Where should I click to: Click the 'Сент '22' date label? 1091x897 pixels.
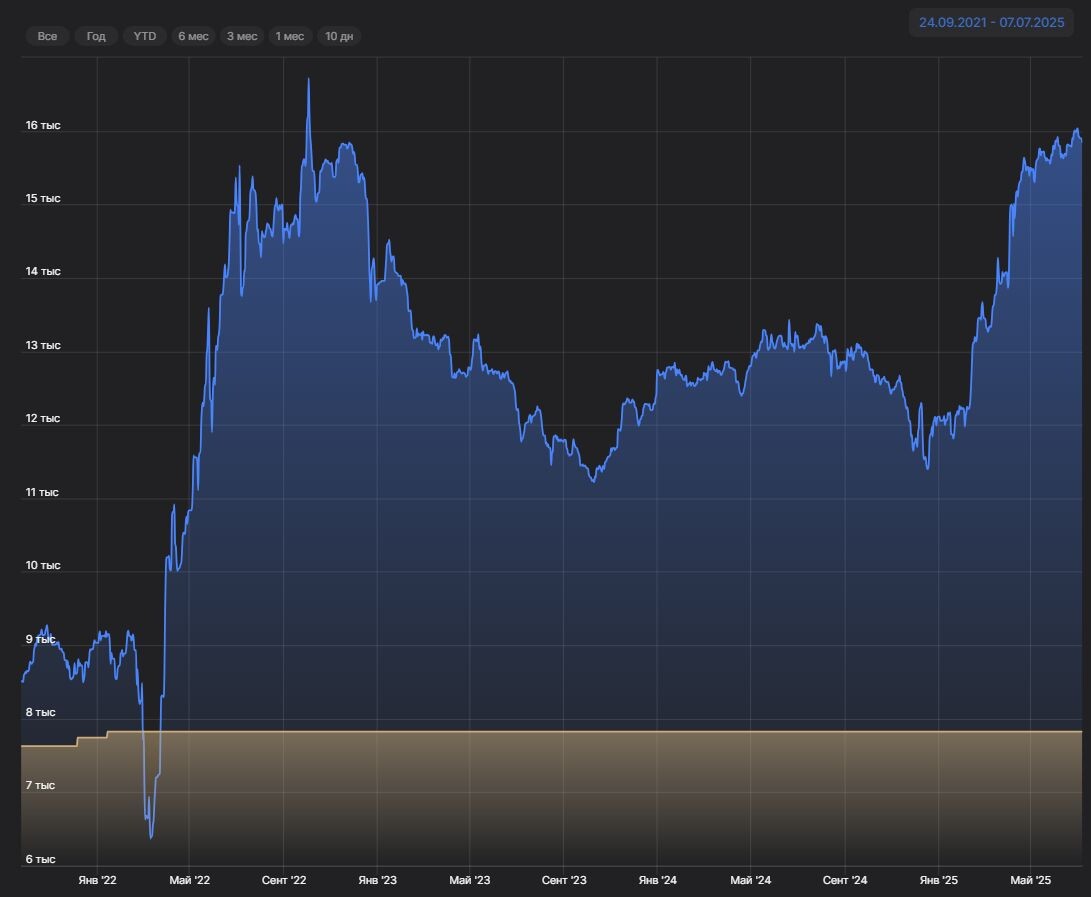(284, 880)
